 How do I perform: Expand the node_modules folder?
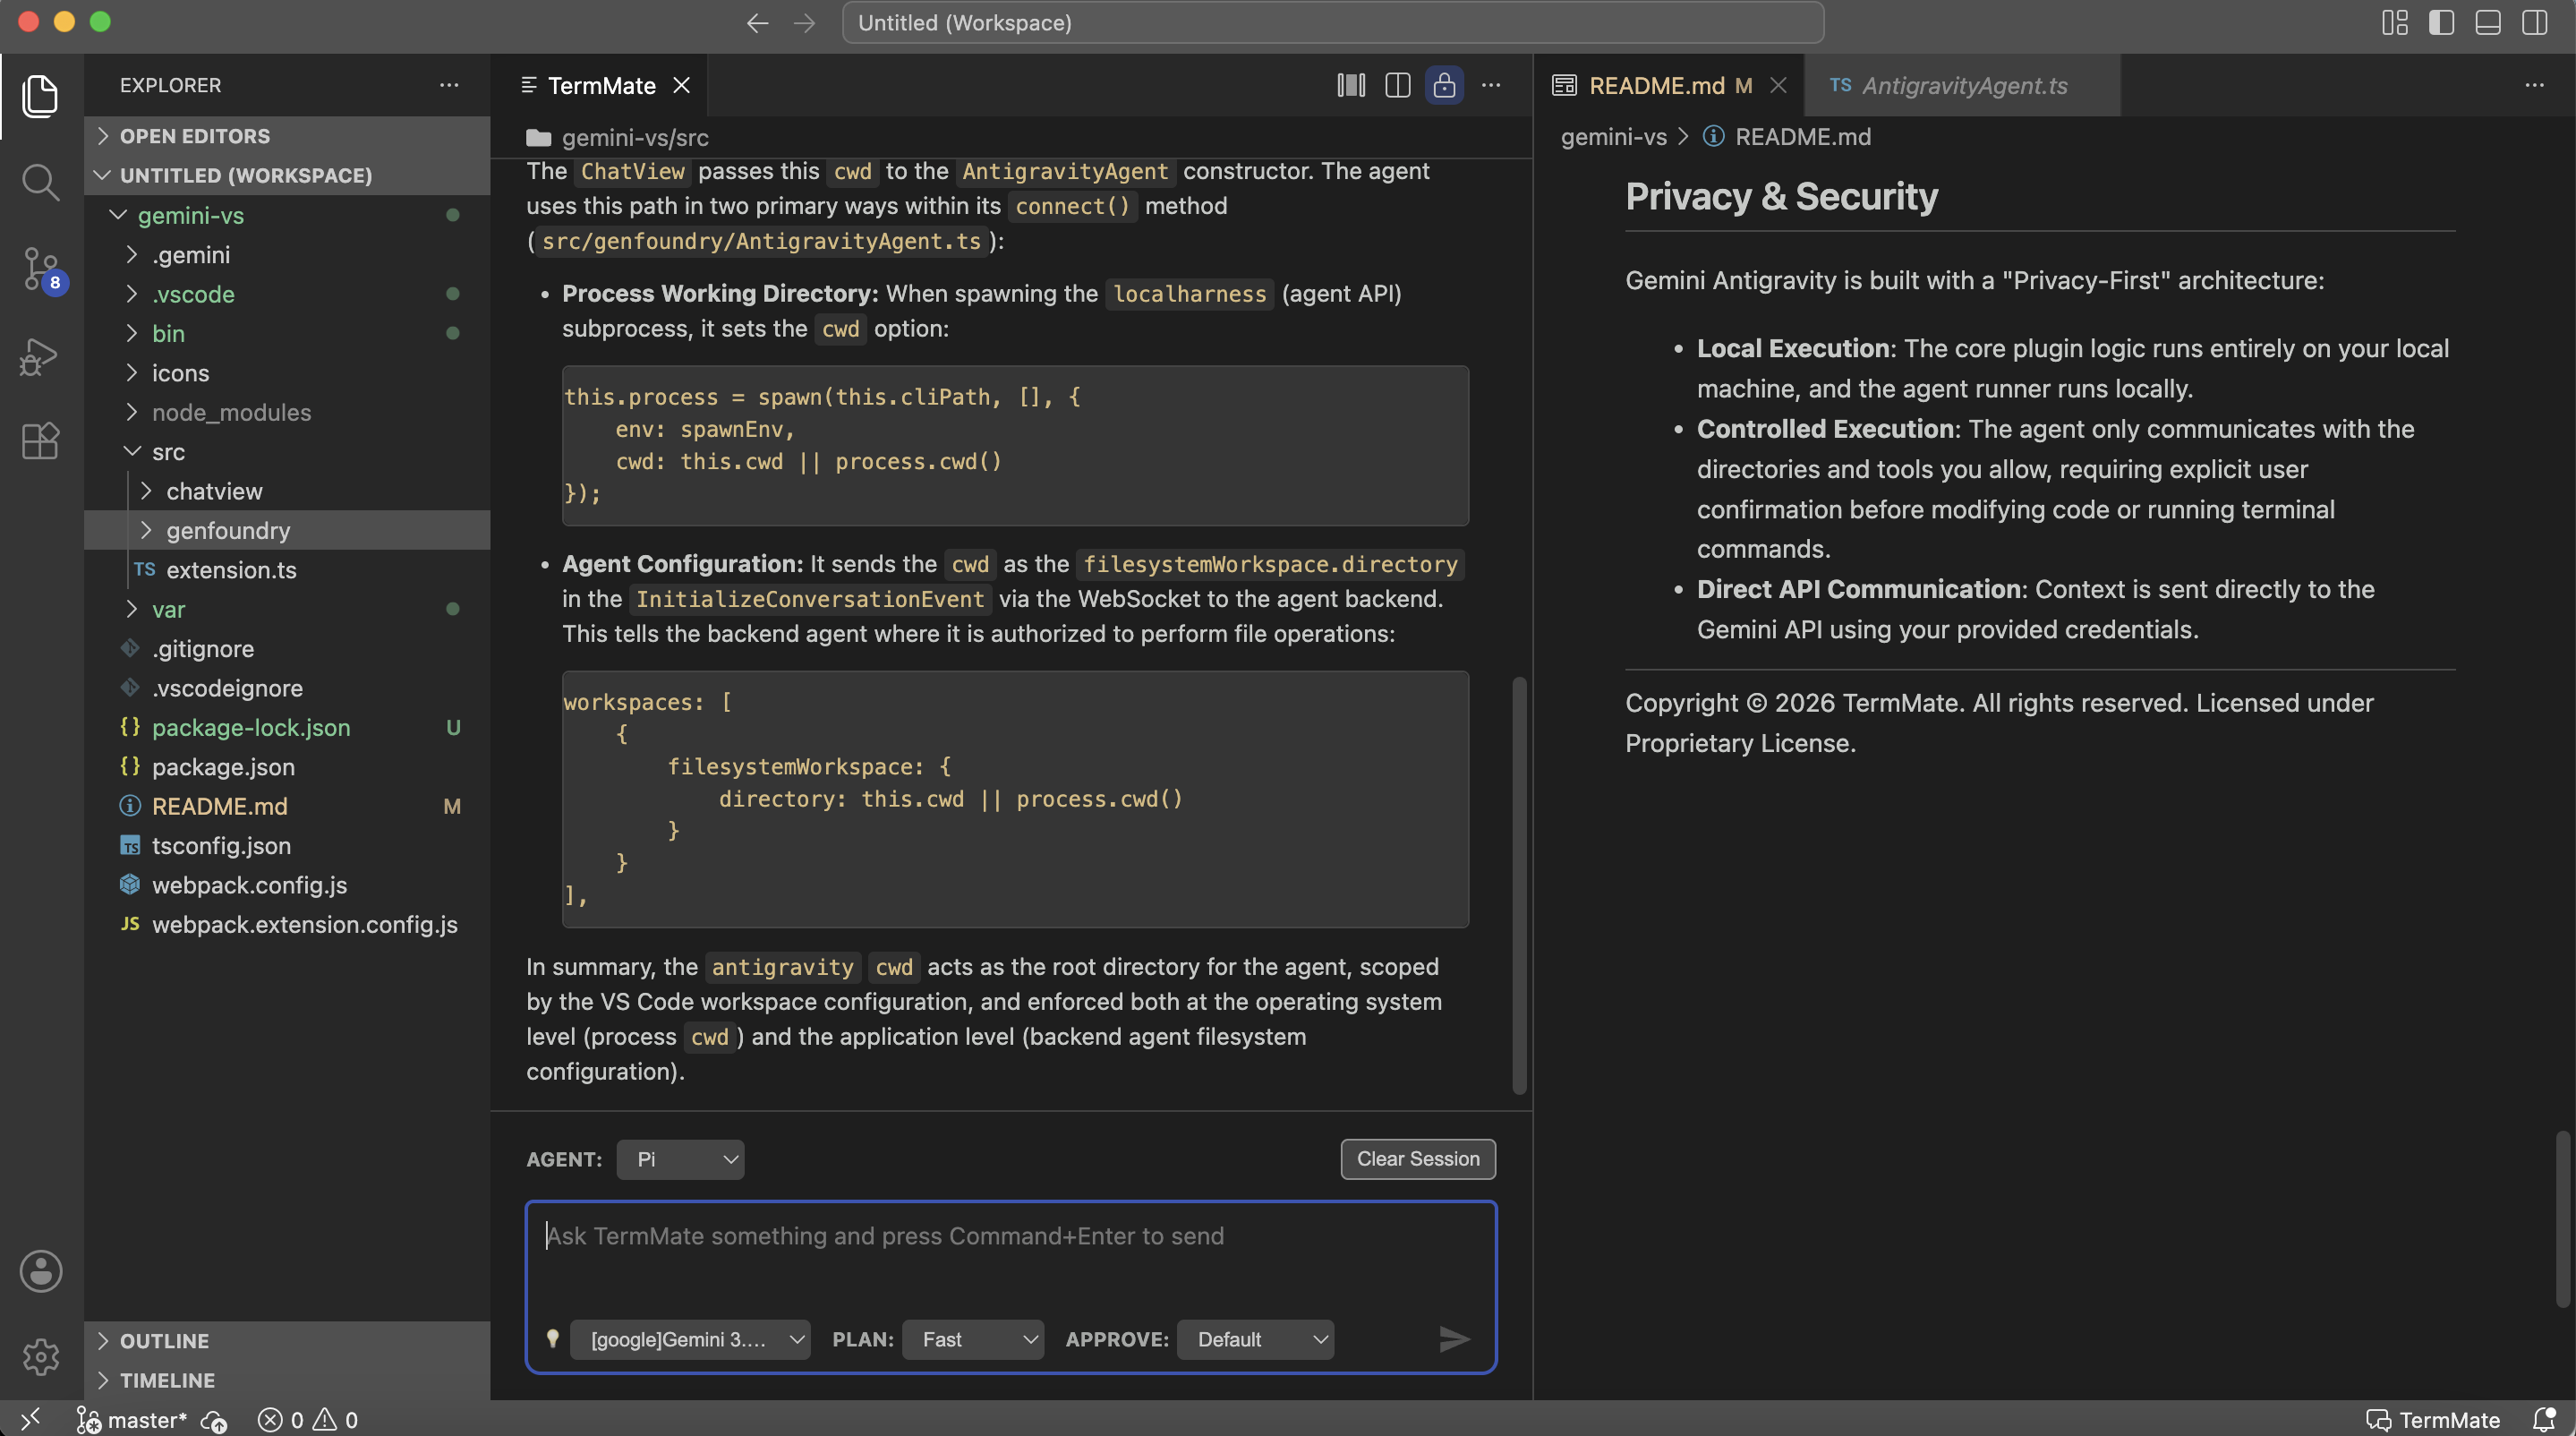[x=287, y=412]
